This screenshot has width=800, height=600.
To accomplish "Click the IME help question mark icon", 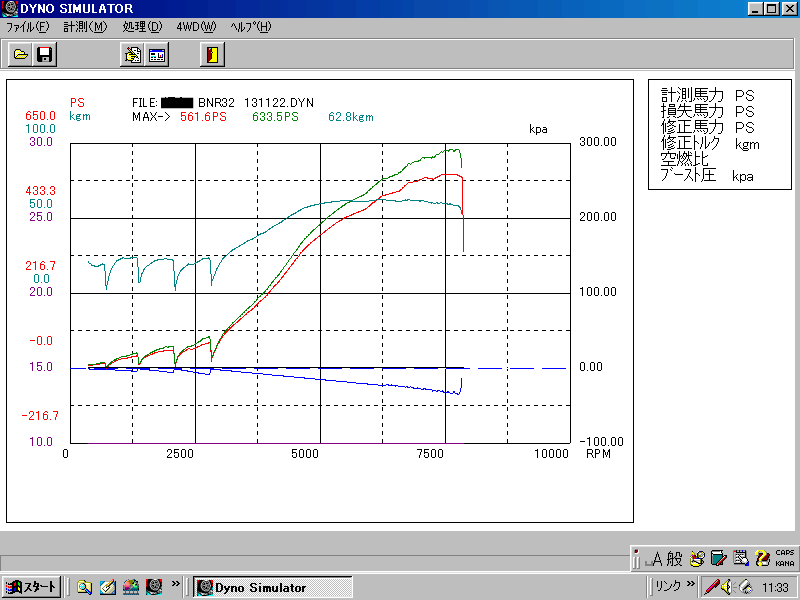I will point(762,558).
